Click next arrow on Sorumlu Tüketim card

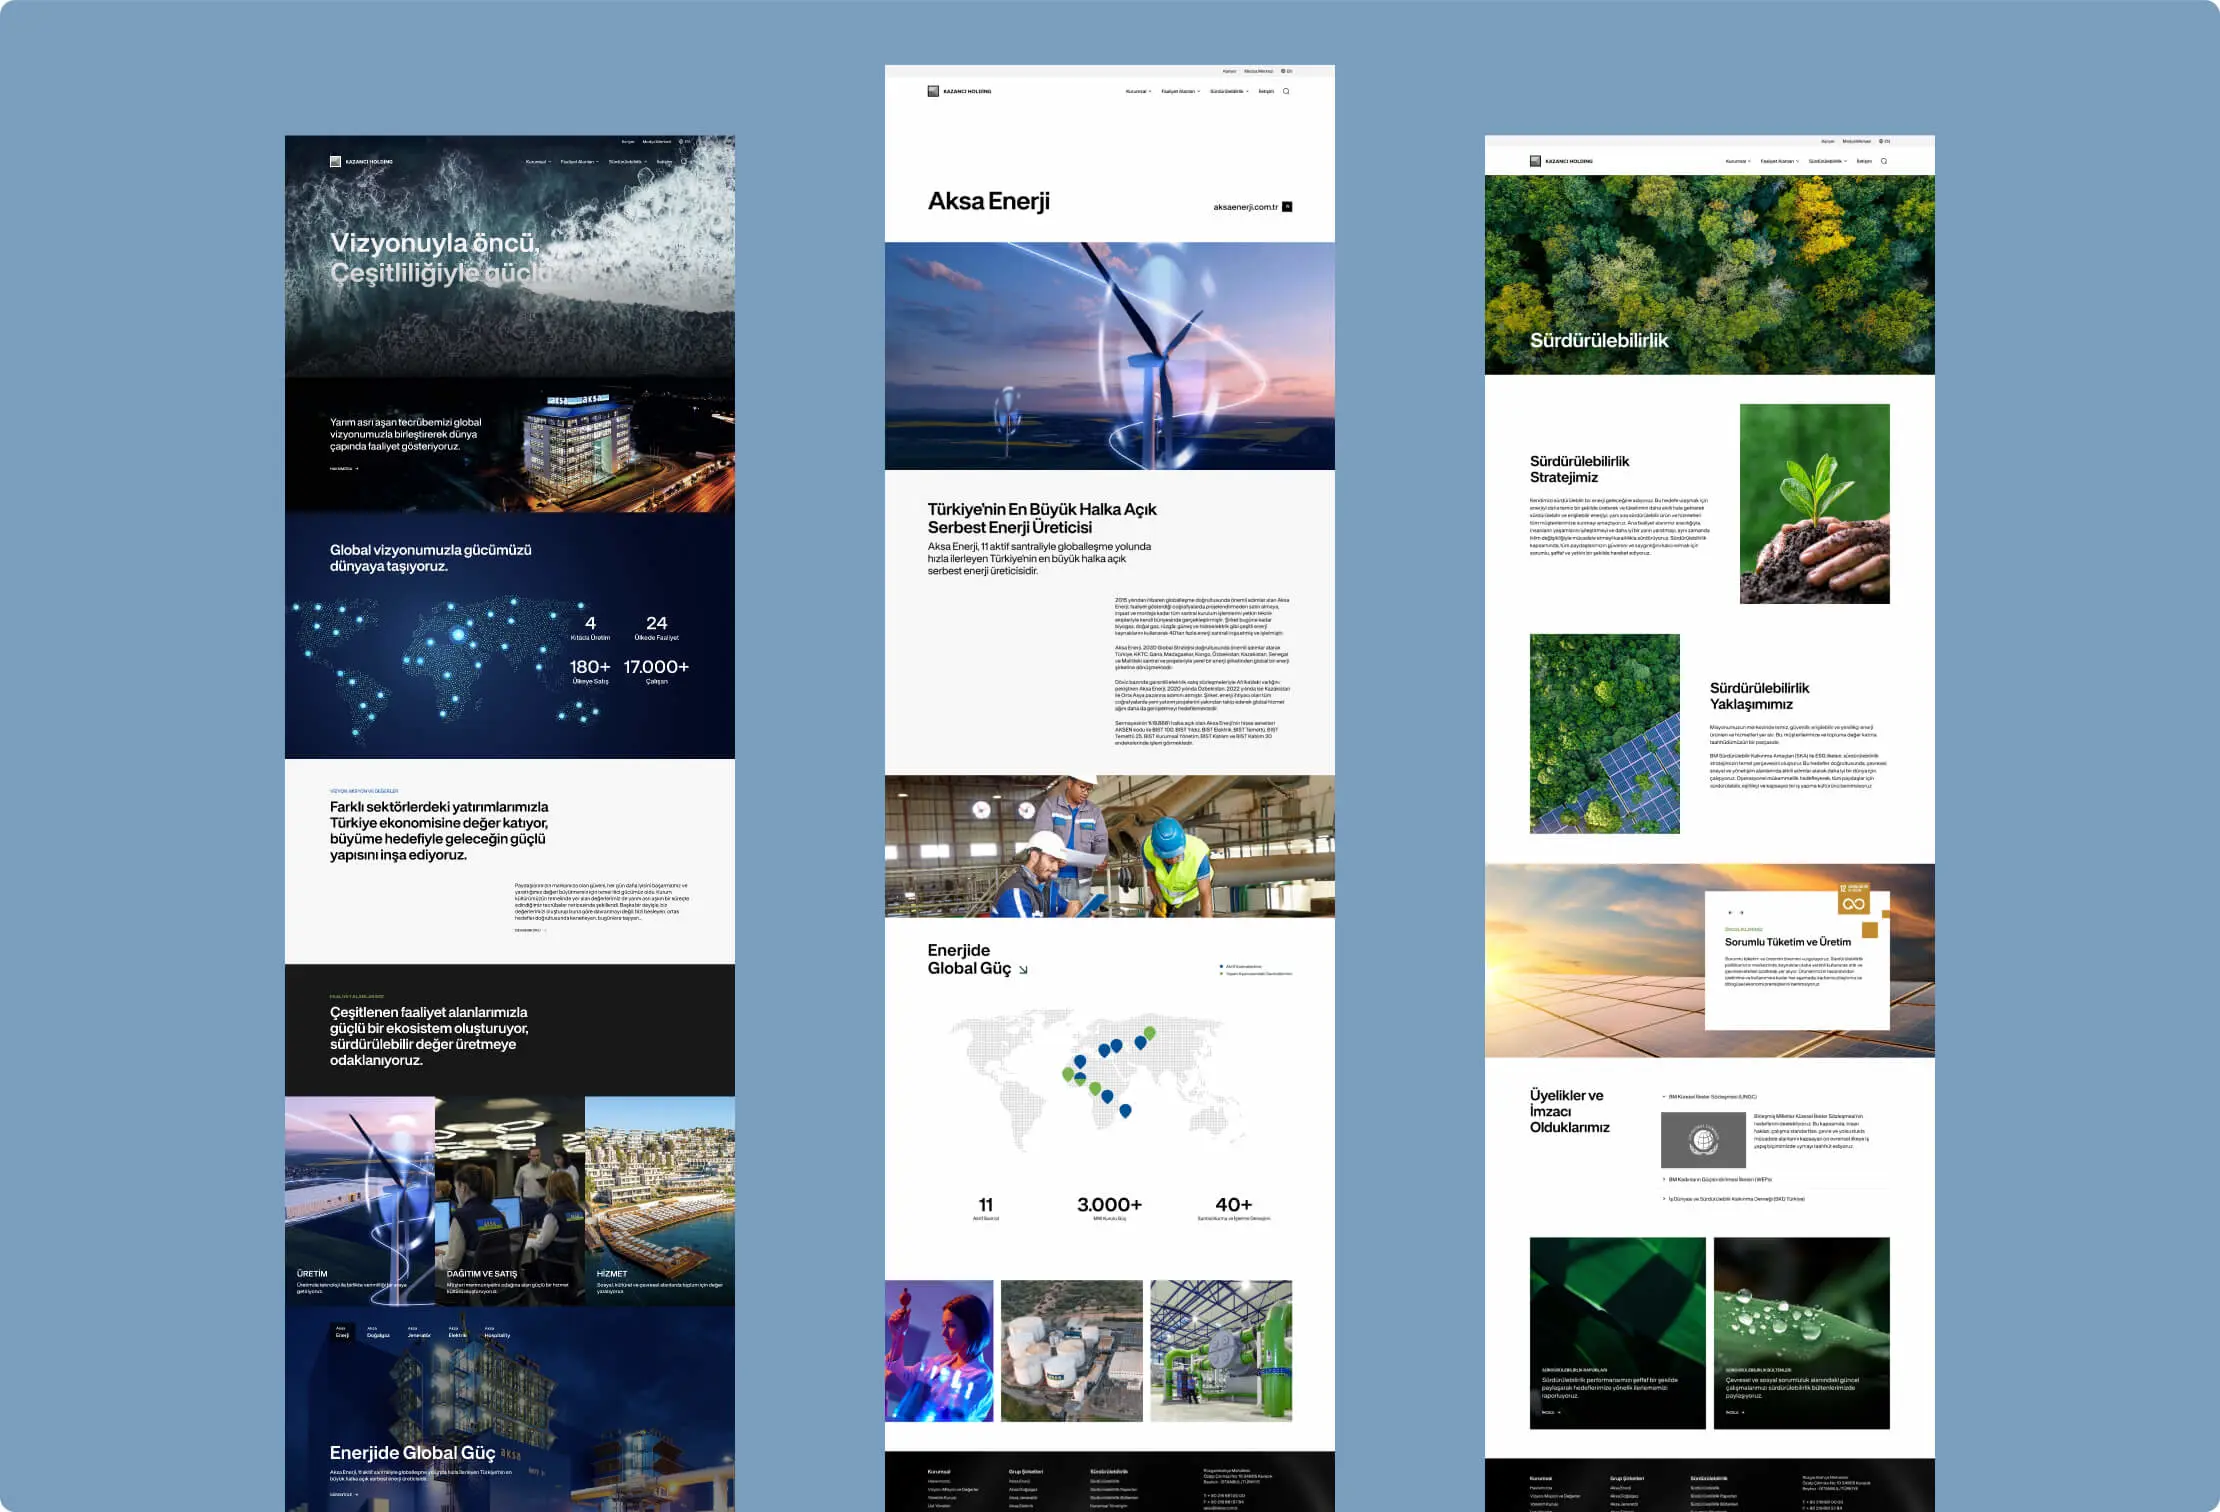[1742, 913]
